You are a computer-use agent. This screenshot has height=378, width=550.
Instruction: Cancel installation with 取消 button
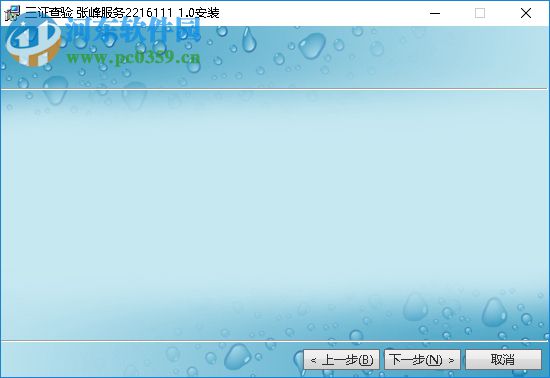(503, 359)
